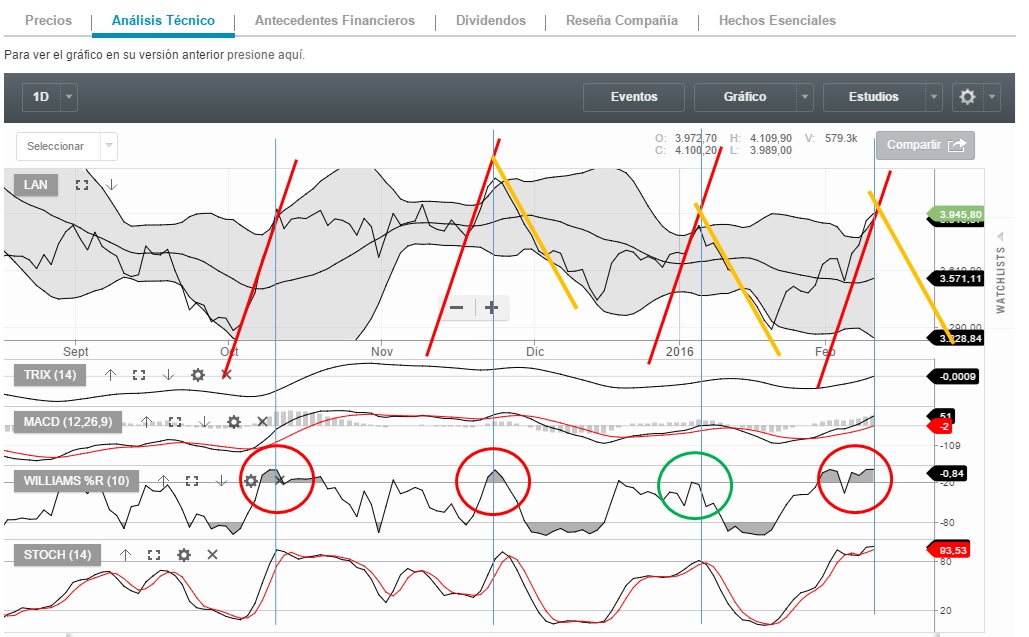This screenshot has height=637, width=1029.
Task: Open the Estudios menu button
Action: [873, 97]
